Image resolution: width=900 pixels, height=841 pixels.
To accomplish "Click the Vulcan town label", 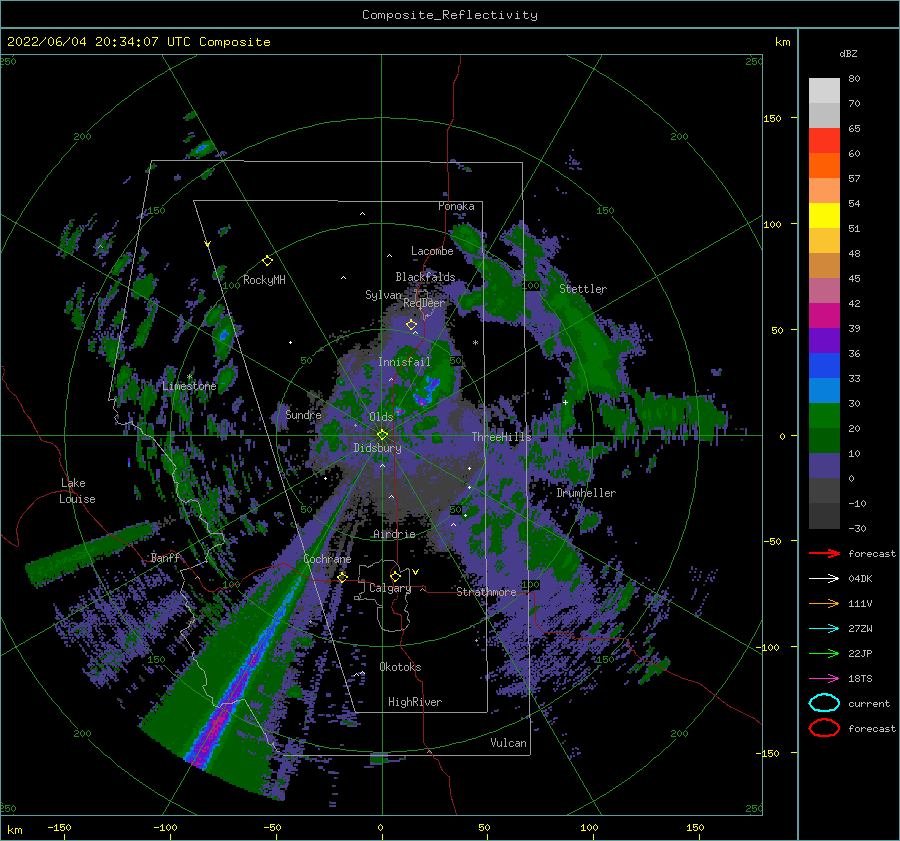I will pyautogui.click(x=508, y=743).
